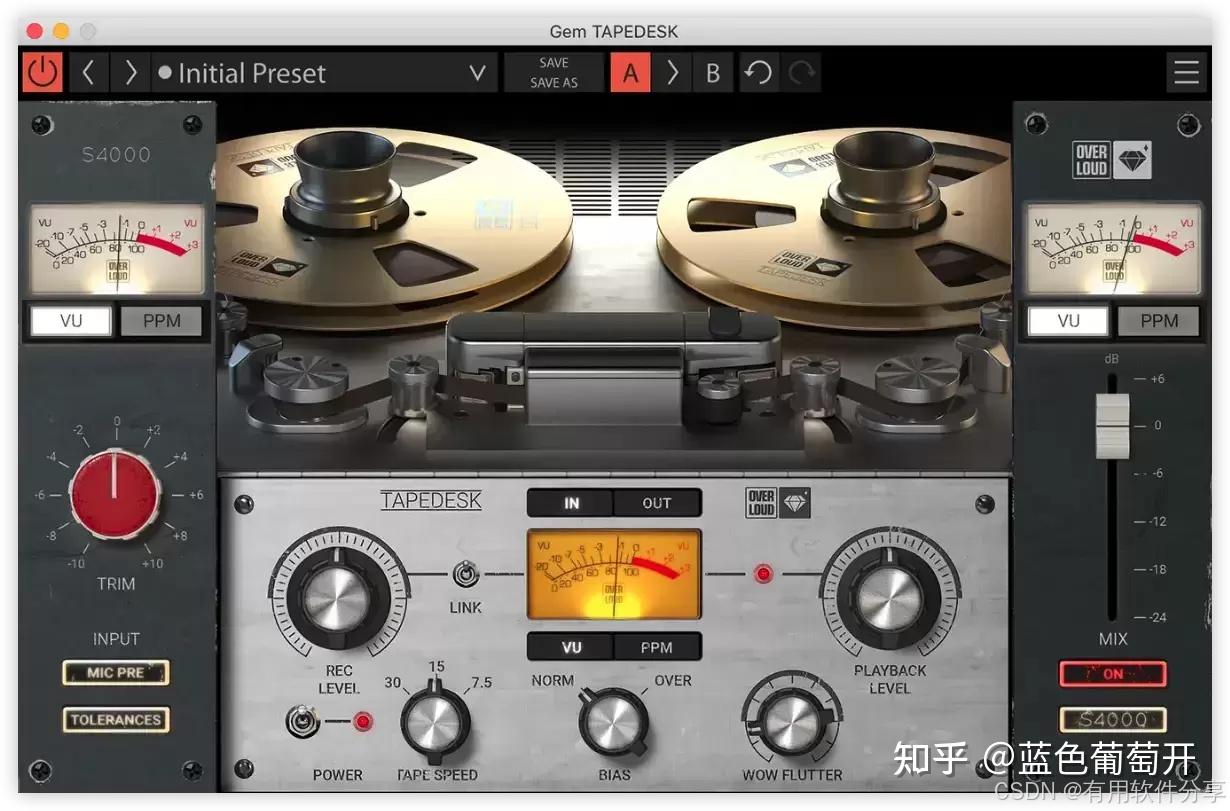This screenshot has height=811, width=1230.
Task: Open the hamburger menu
Action: pos(1187,73)
